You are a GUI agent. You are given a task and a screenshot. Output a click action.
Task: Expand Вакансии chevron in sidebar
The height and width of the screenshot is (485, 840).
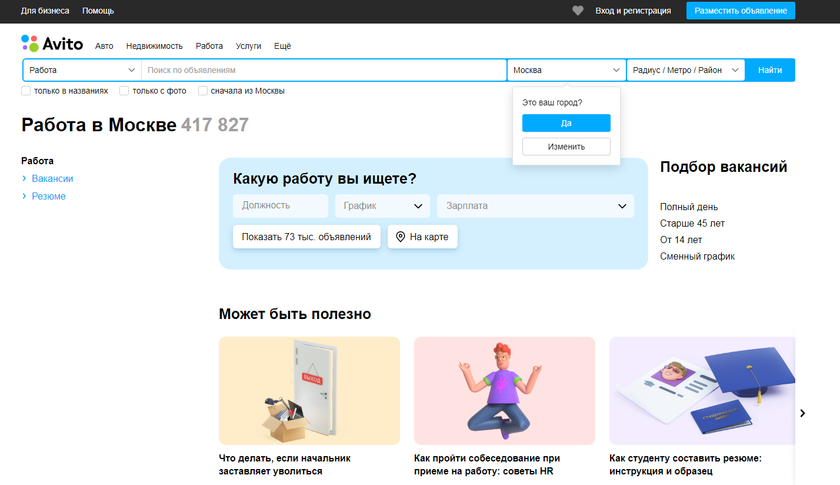coord(24,179)
